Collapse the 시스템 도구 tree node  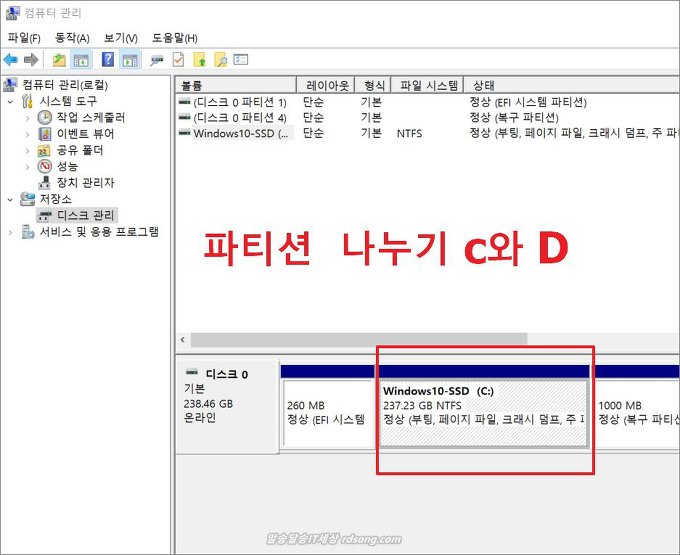10,101
